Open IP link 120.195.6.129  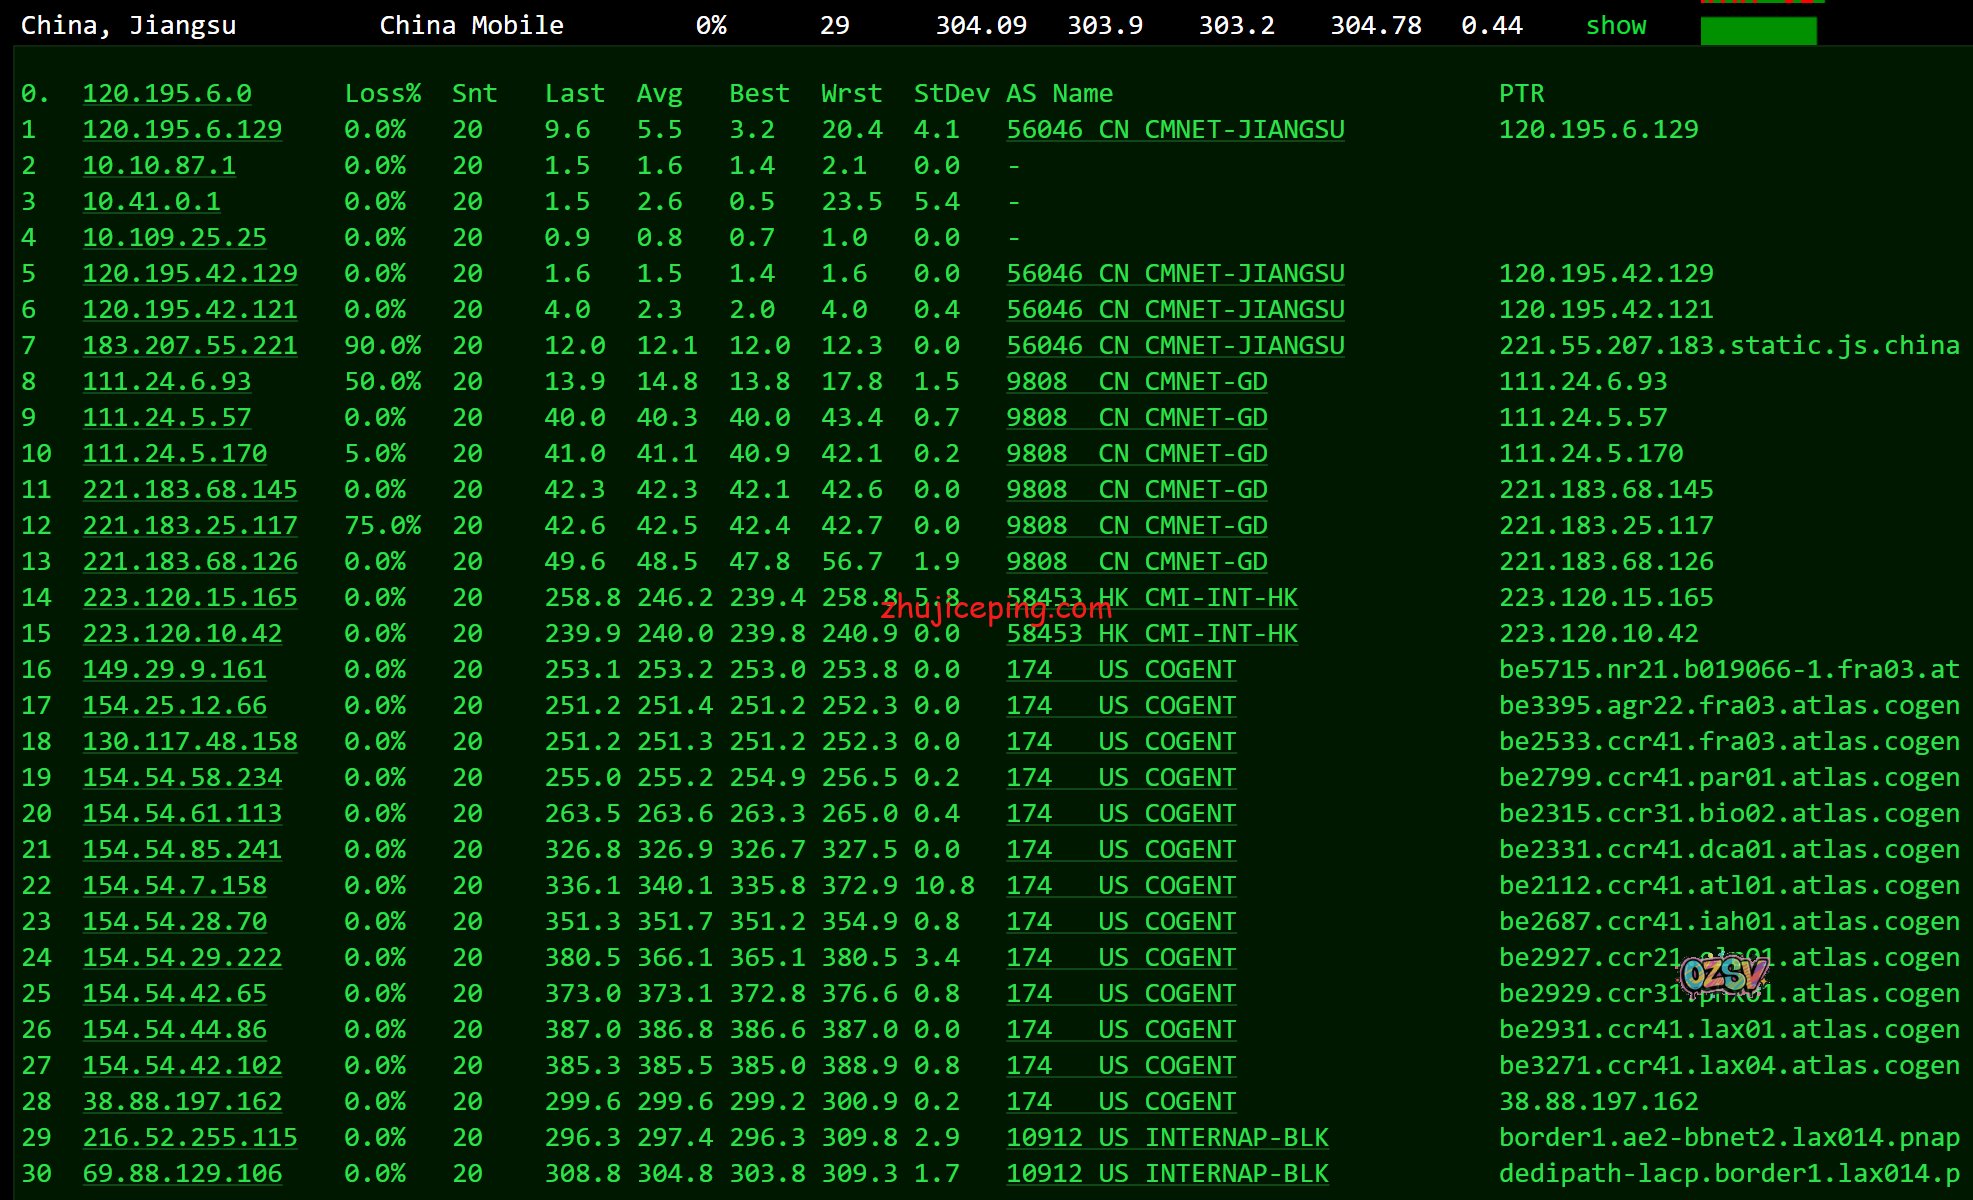[182, 130]
